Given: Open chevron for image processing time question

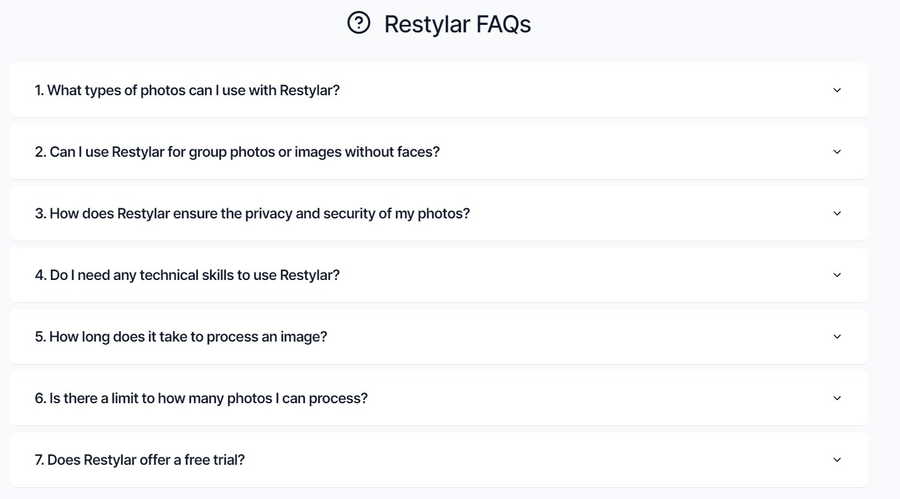Looking at the screenshot, I should [x=837, y=336].
